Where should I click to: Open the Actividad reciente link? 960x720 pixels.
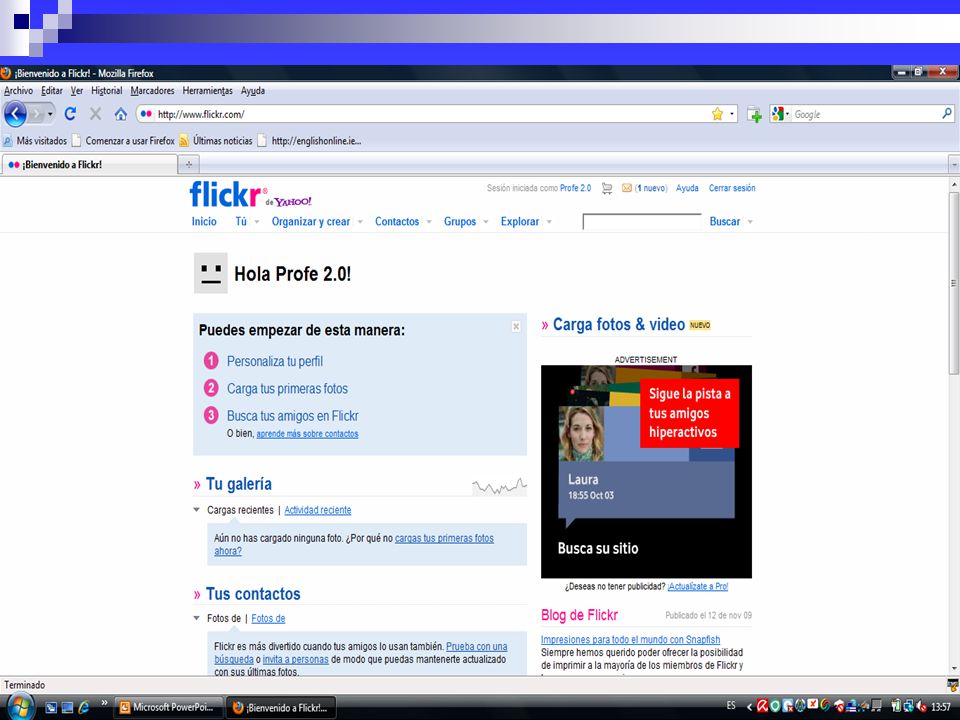coord(318,510)
